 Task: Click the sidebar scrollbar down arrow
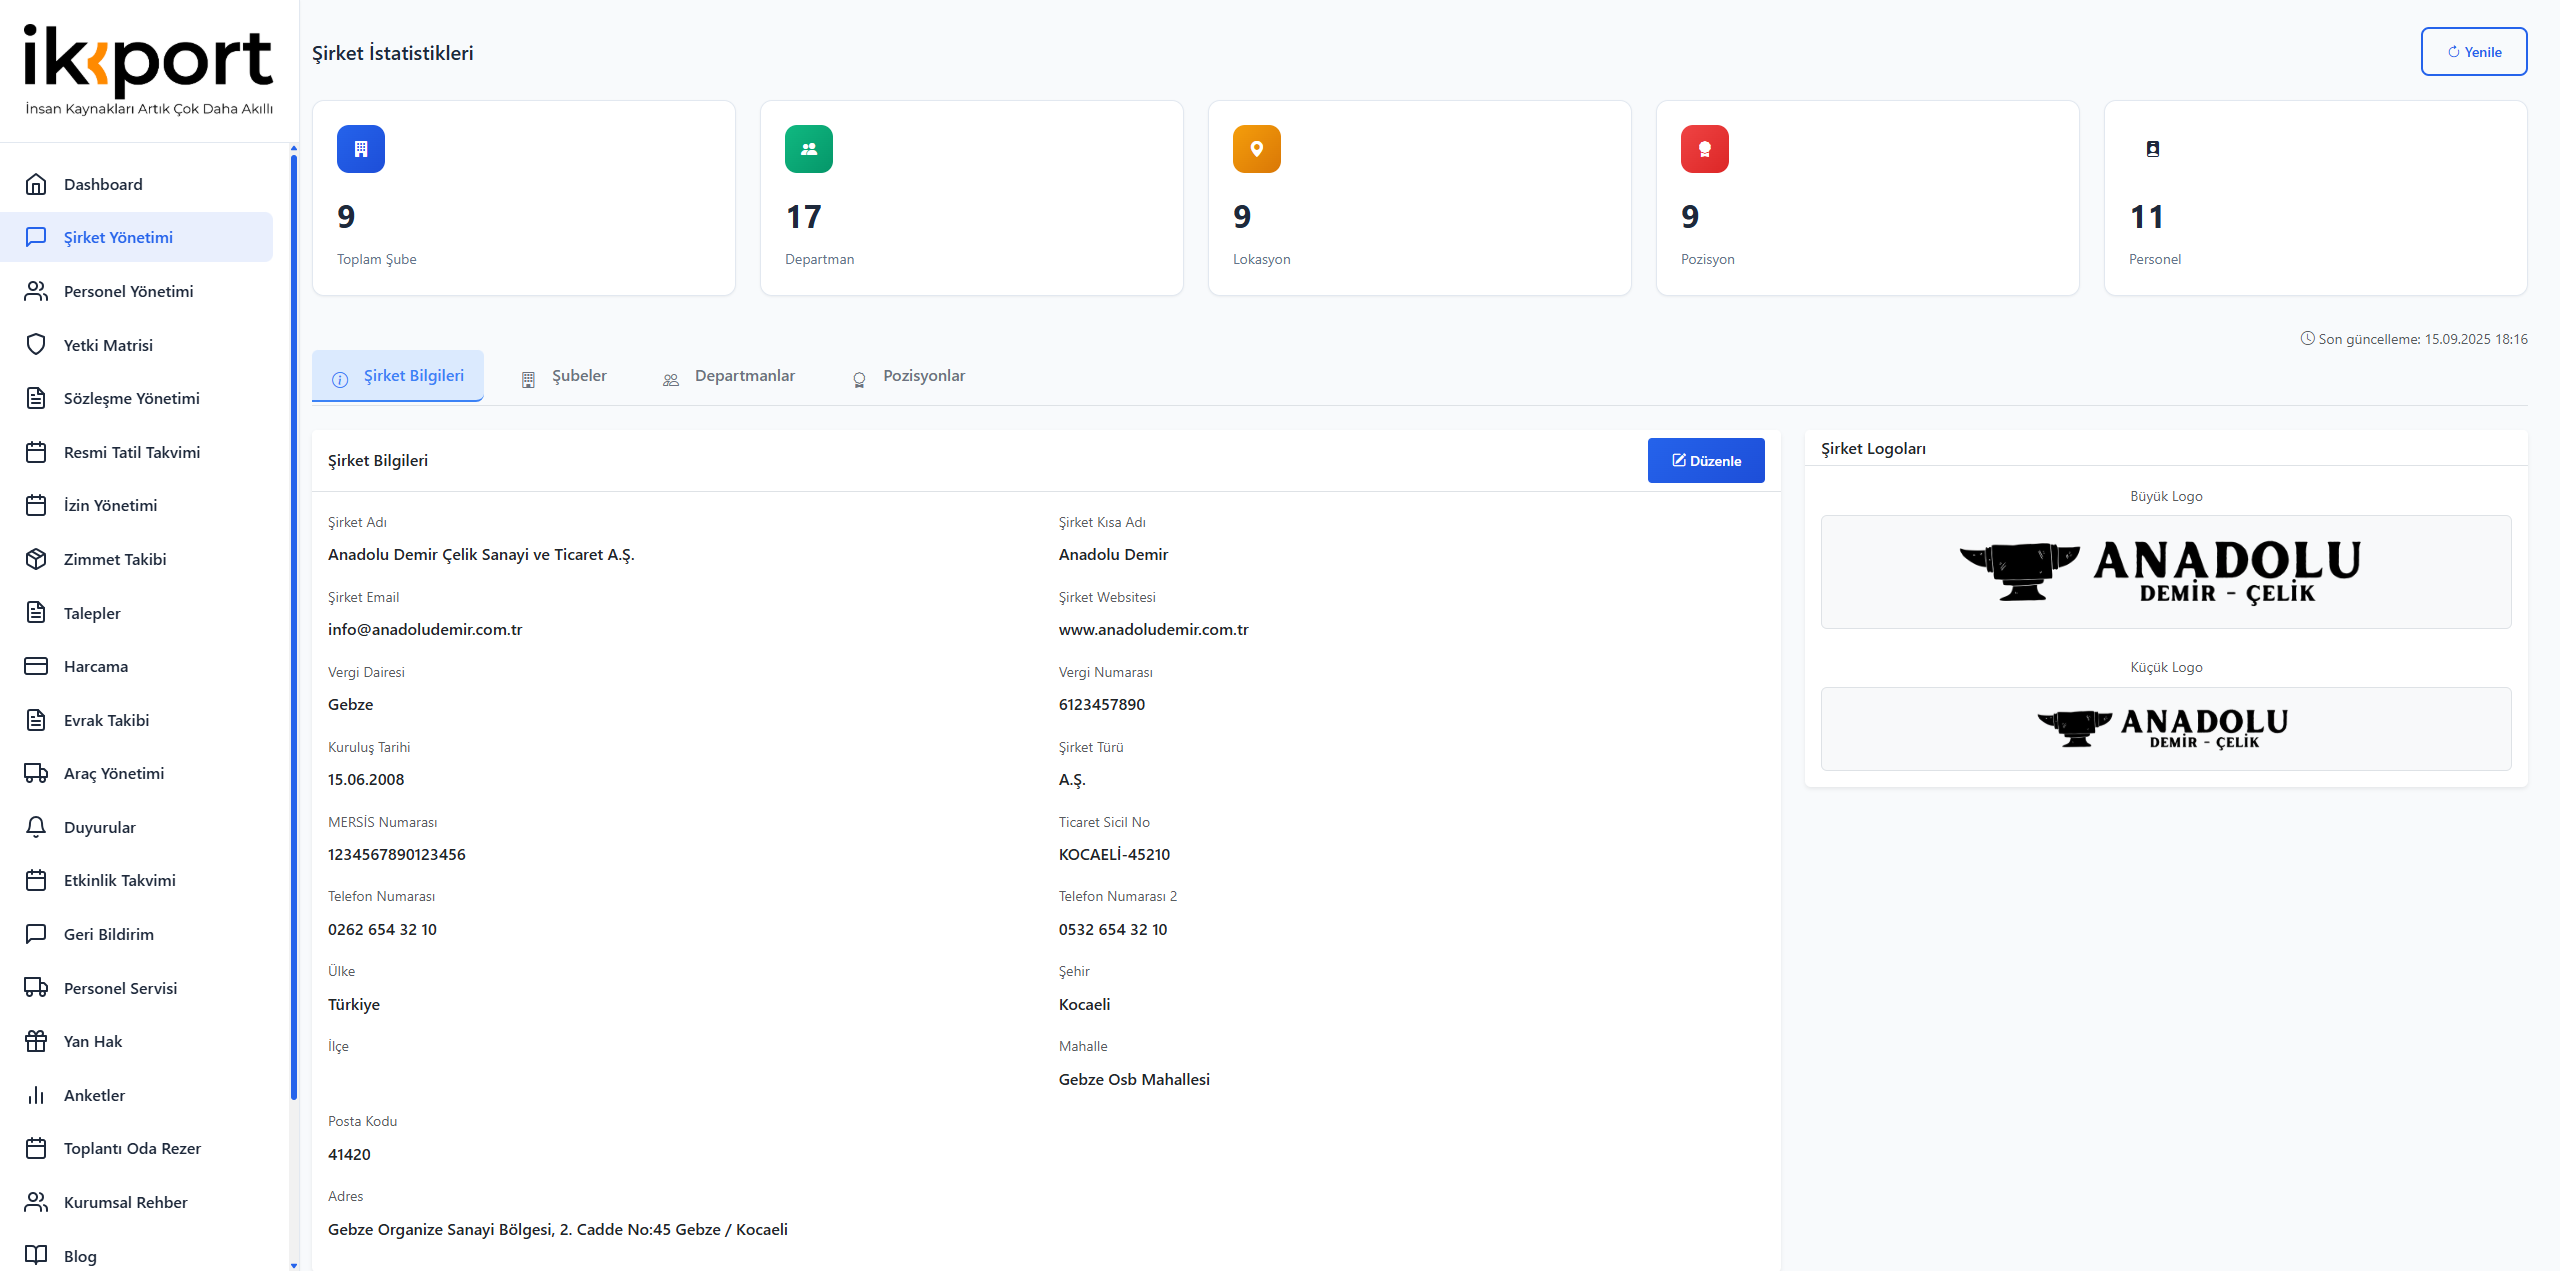pos(294,1265)
